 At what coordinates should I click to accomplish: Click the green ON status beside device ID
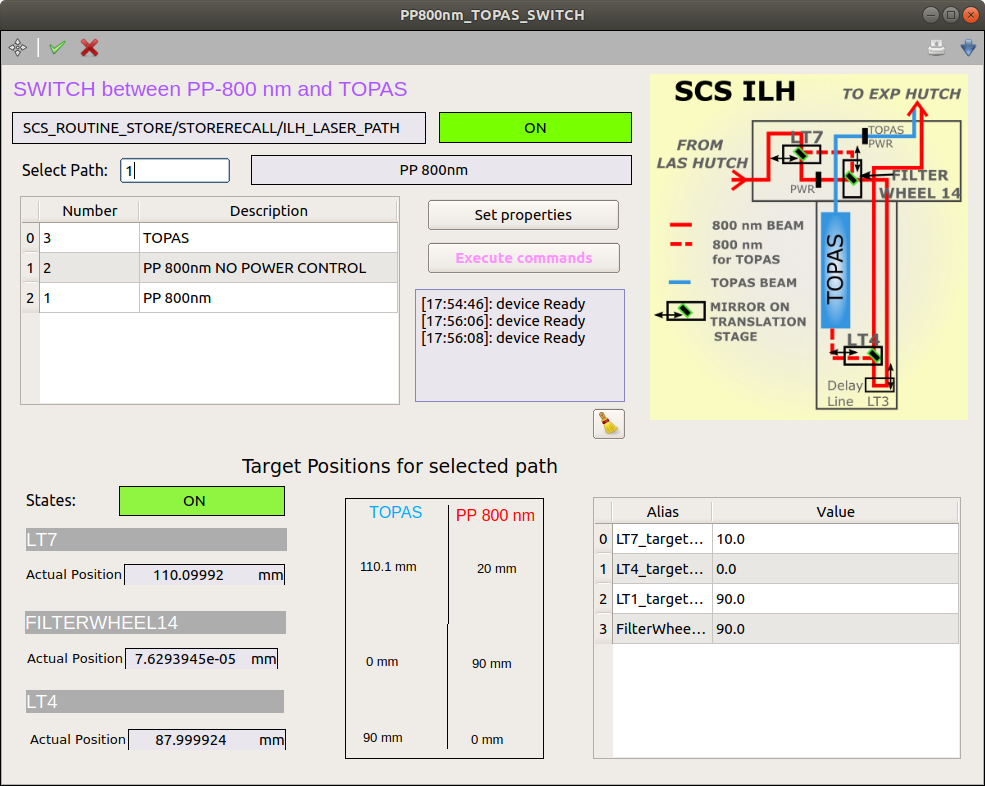535,128
